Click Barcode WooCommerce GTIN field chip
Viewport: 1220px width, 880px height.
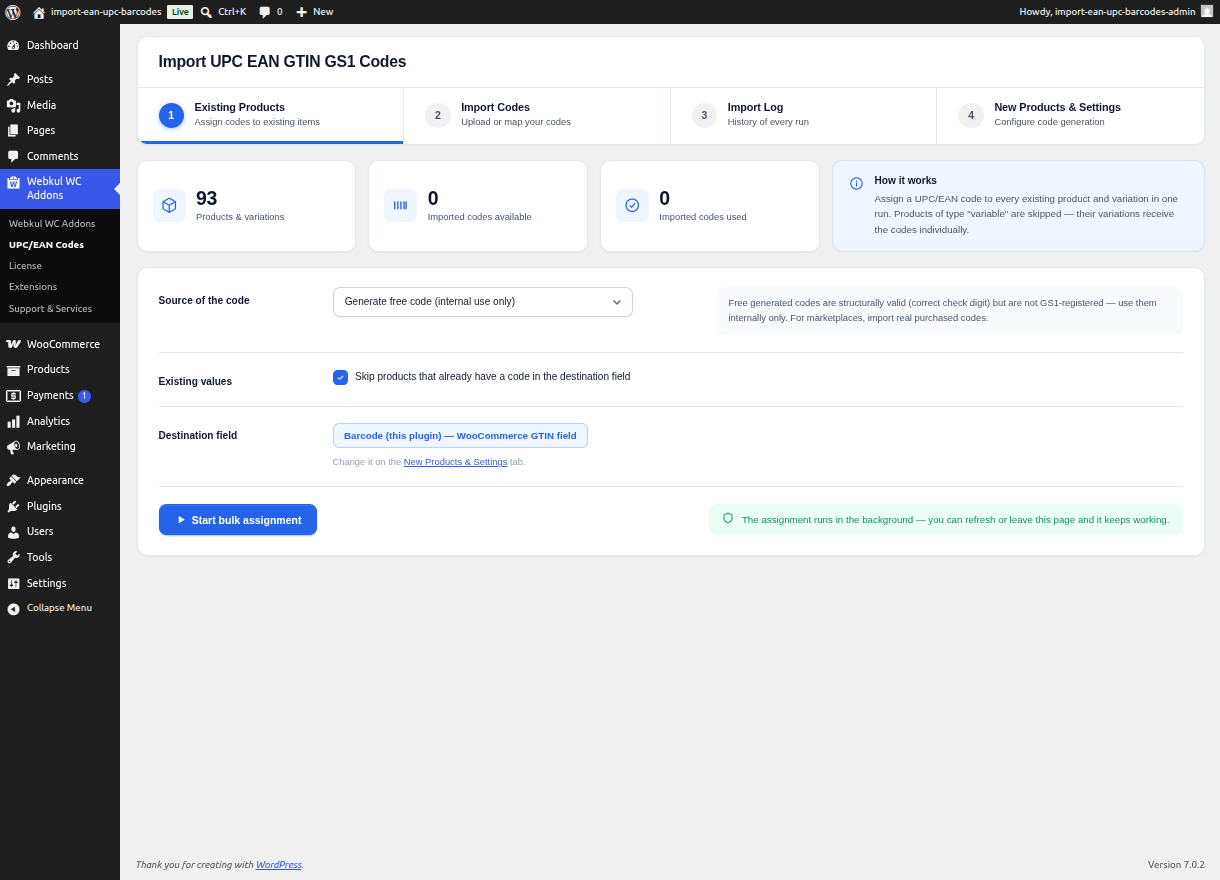coord(460,435)
